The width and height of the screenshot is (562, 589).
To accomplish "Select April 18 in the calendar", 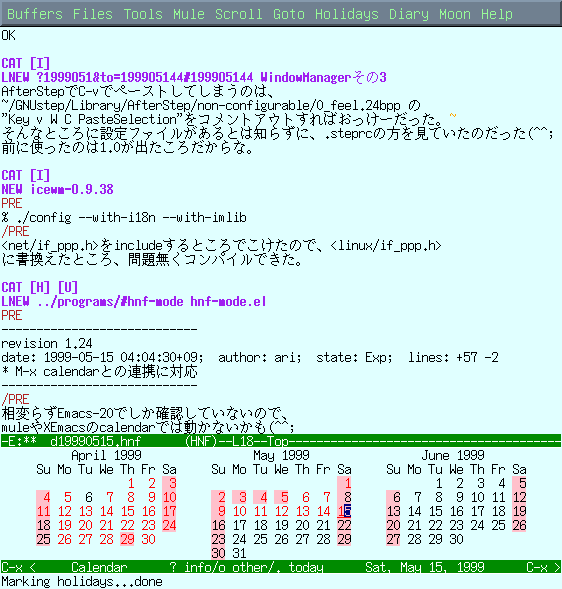I will 43,525.
